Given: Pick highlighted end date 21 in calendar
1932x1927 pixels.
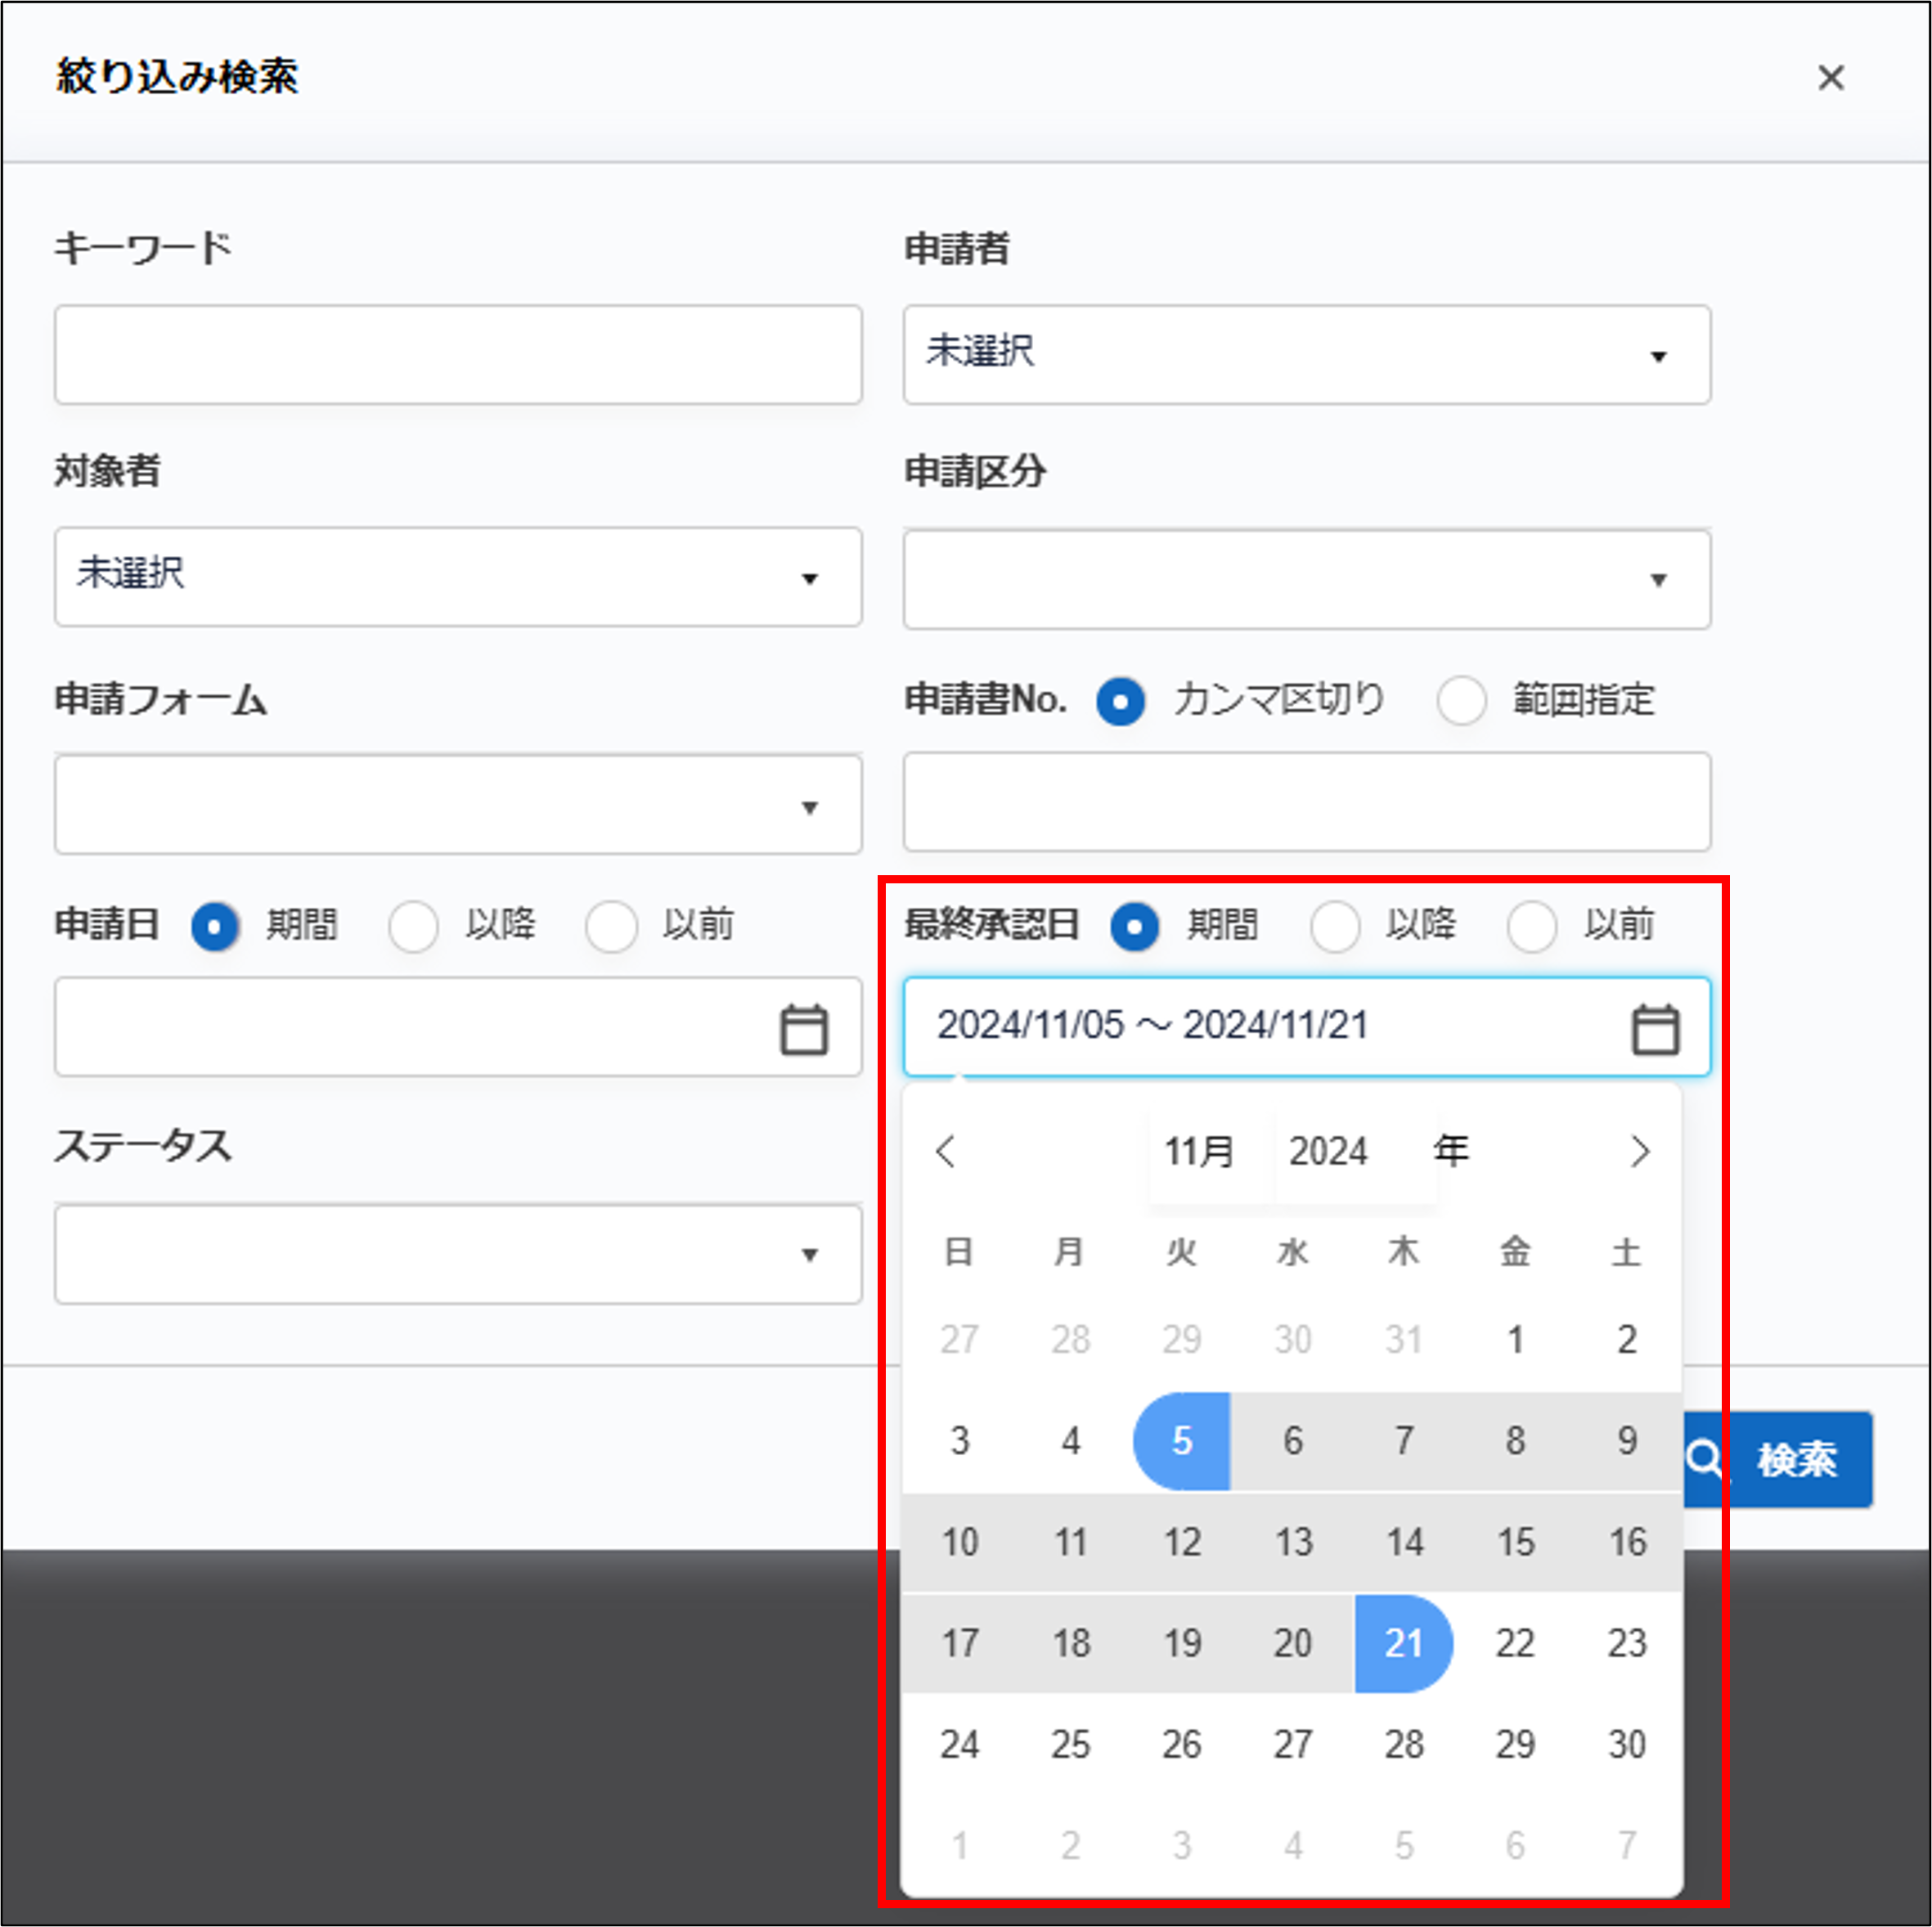Looking at the screenshot, I should tap(1403, 1643).
